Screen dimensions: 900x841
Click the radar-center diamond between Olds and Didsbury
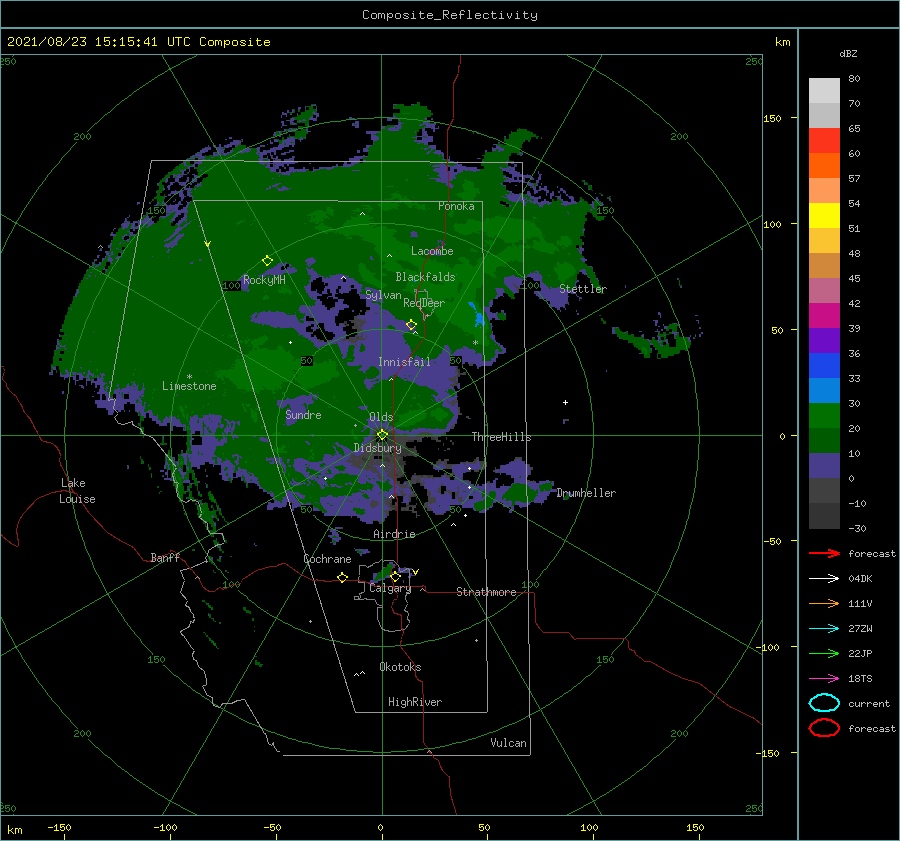pyautogui.click(x=382, y=435)
